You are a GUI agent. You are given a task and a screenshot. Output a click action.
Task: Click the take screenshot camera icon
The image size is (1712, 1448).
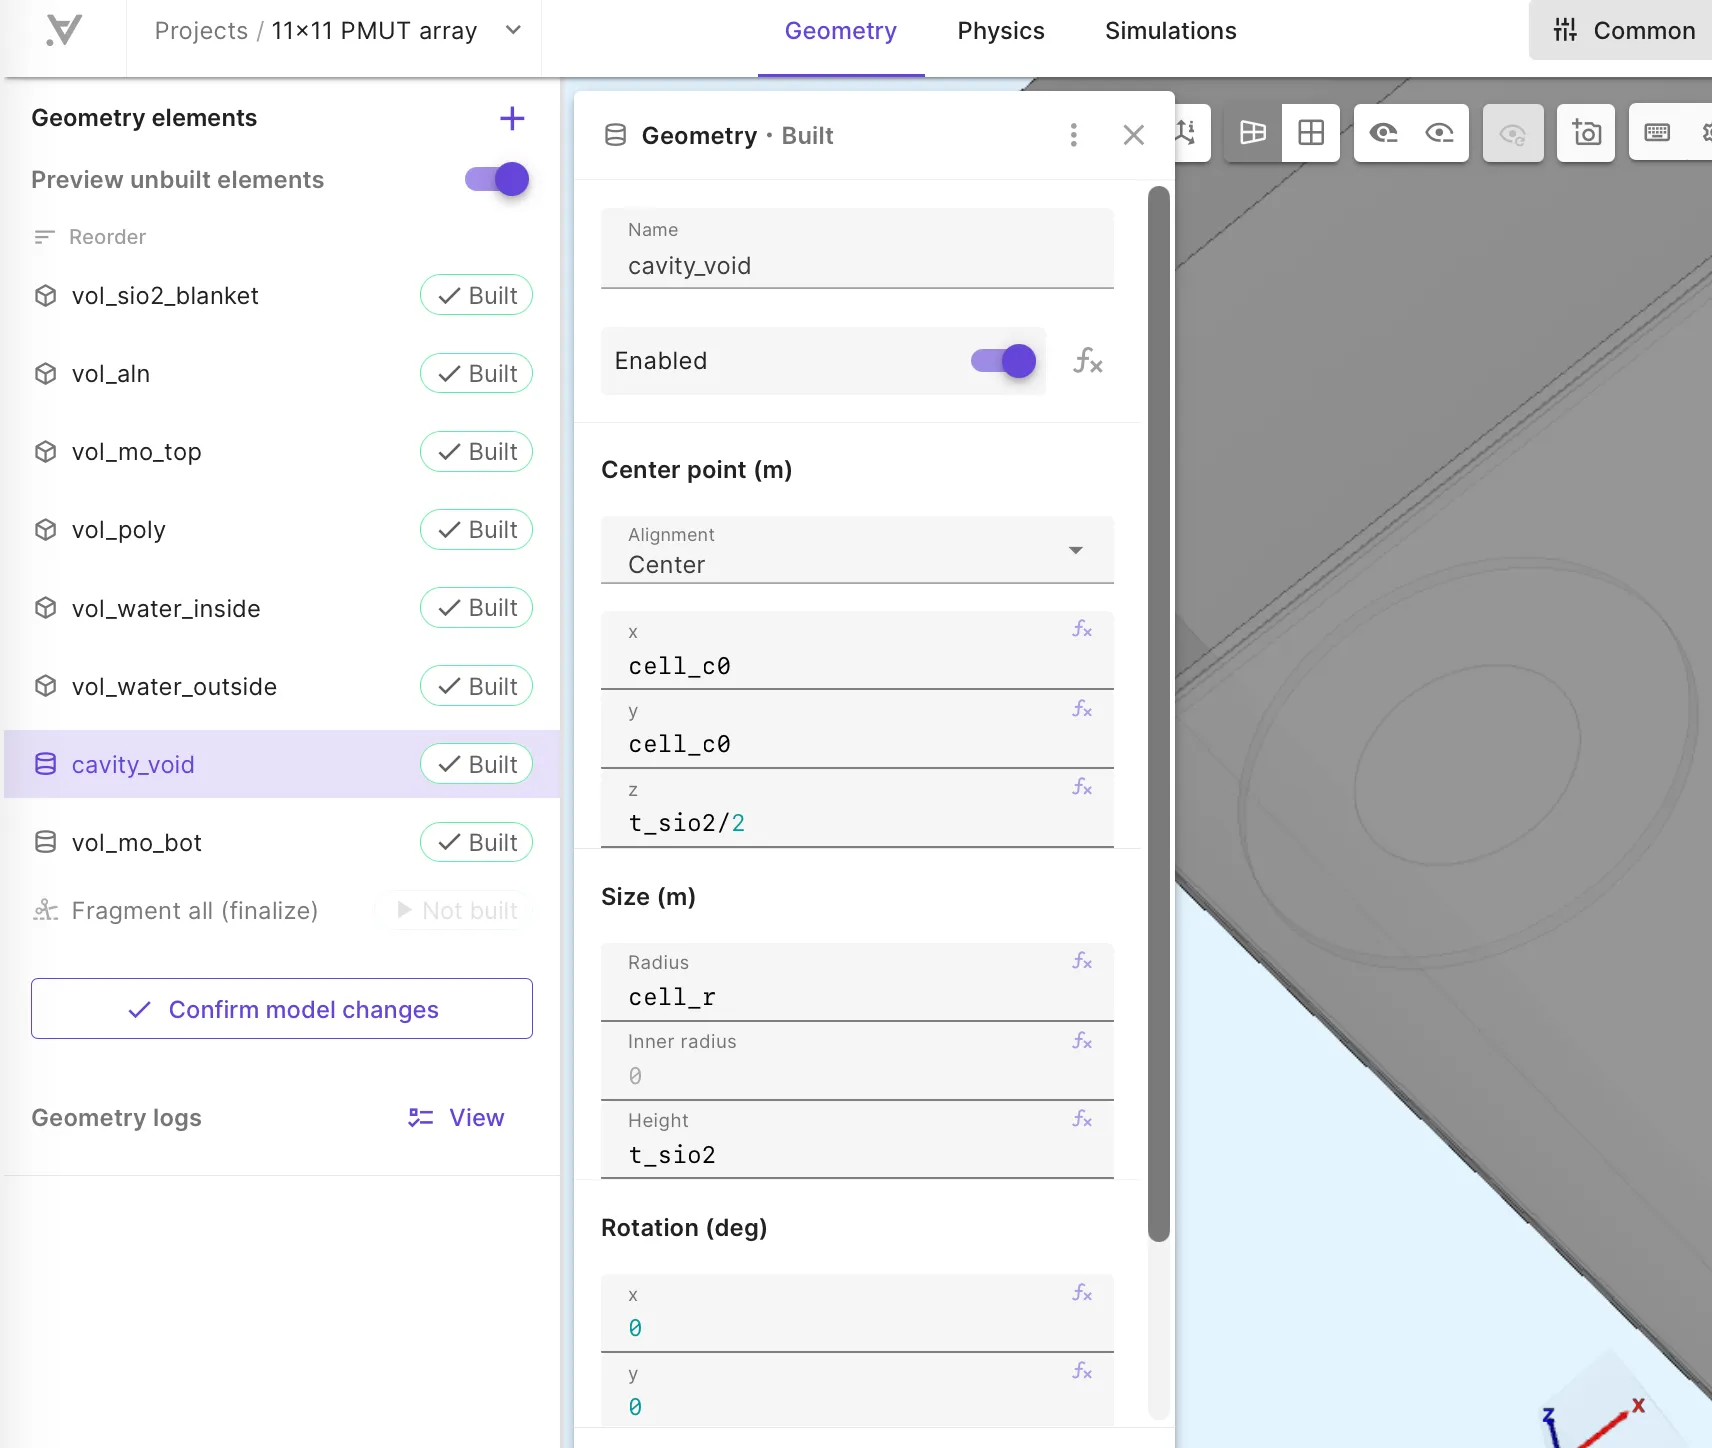pyautogui.click(x=1586, y=133)
